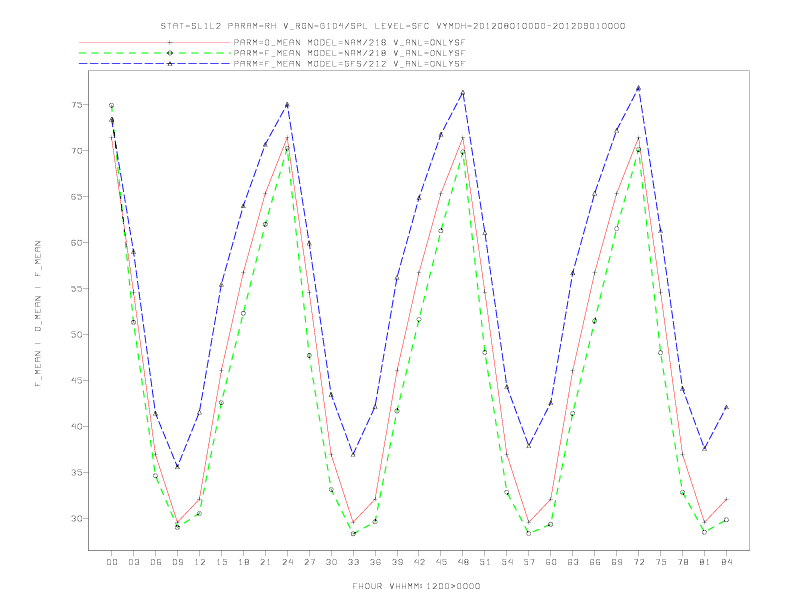Click x-axis hour label 81
The width and height of the screenshot is (792, 612).
pos(705,562)
